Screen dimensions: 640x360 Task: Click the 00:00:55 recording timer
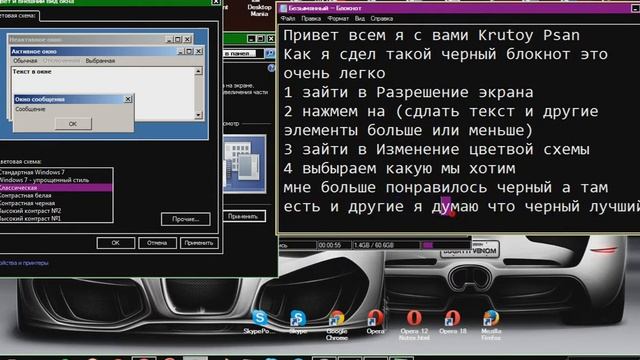[x=329, y=245]
